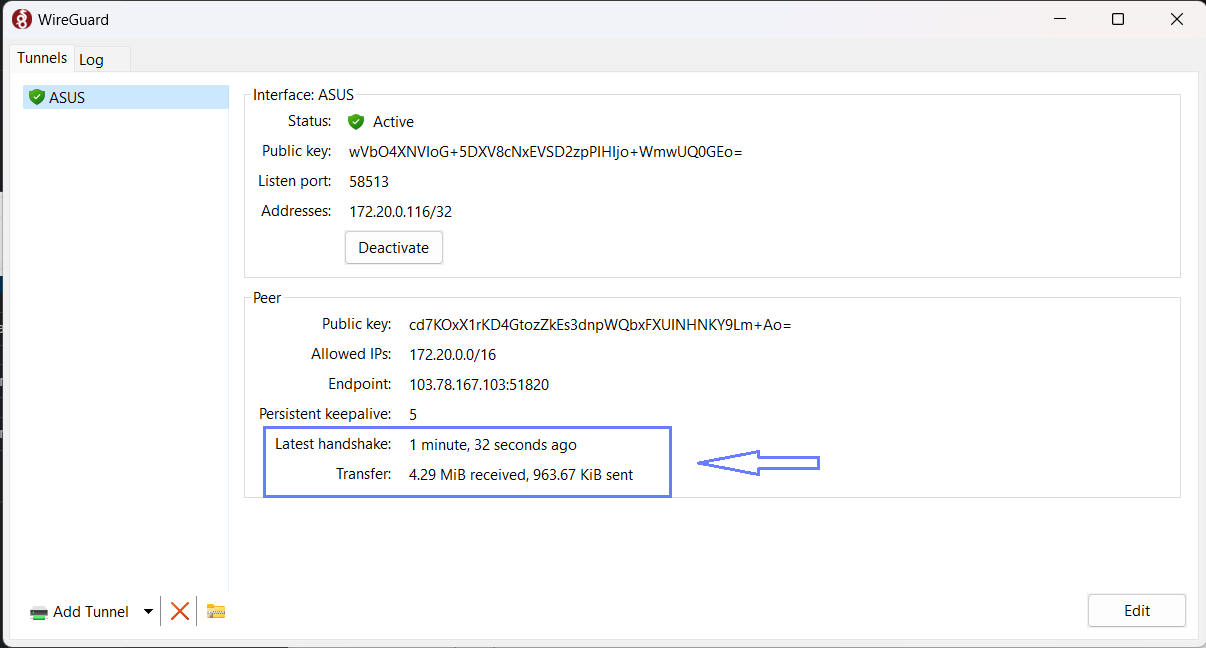Minimize the WireGuard window
Image resolution: width=1206 pixels, height=648 pixels.
1062,19
